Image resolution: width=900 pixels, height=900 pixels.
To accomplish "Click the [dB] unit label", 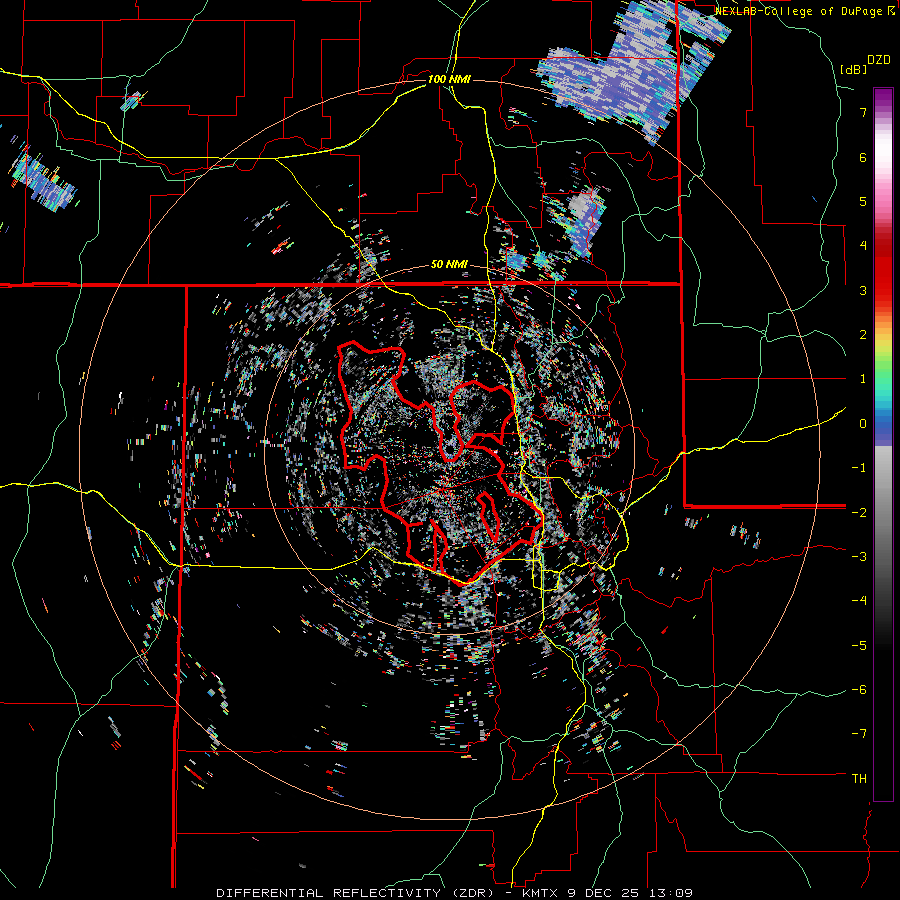I will click(x=852, y=69).
